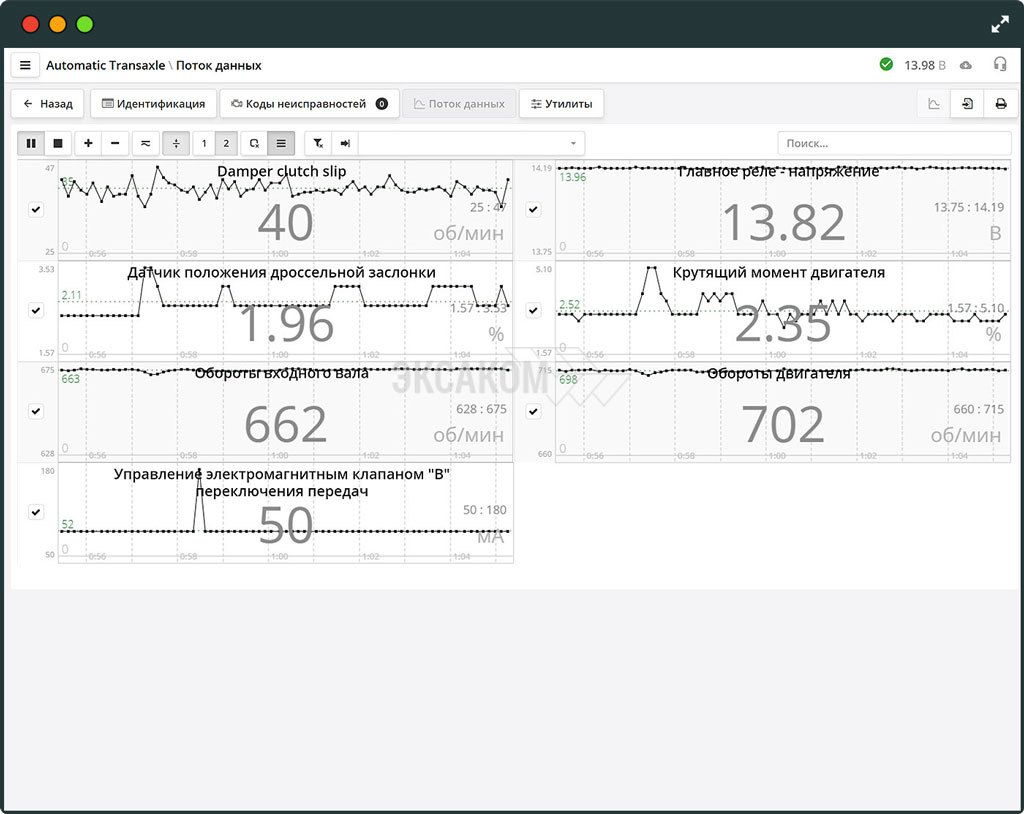Pause the data stream
The width and height of the screenshot is (1024, 814).
click(31, 143)
